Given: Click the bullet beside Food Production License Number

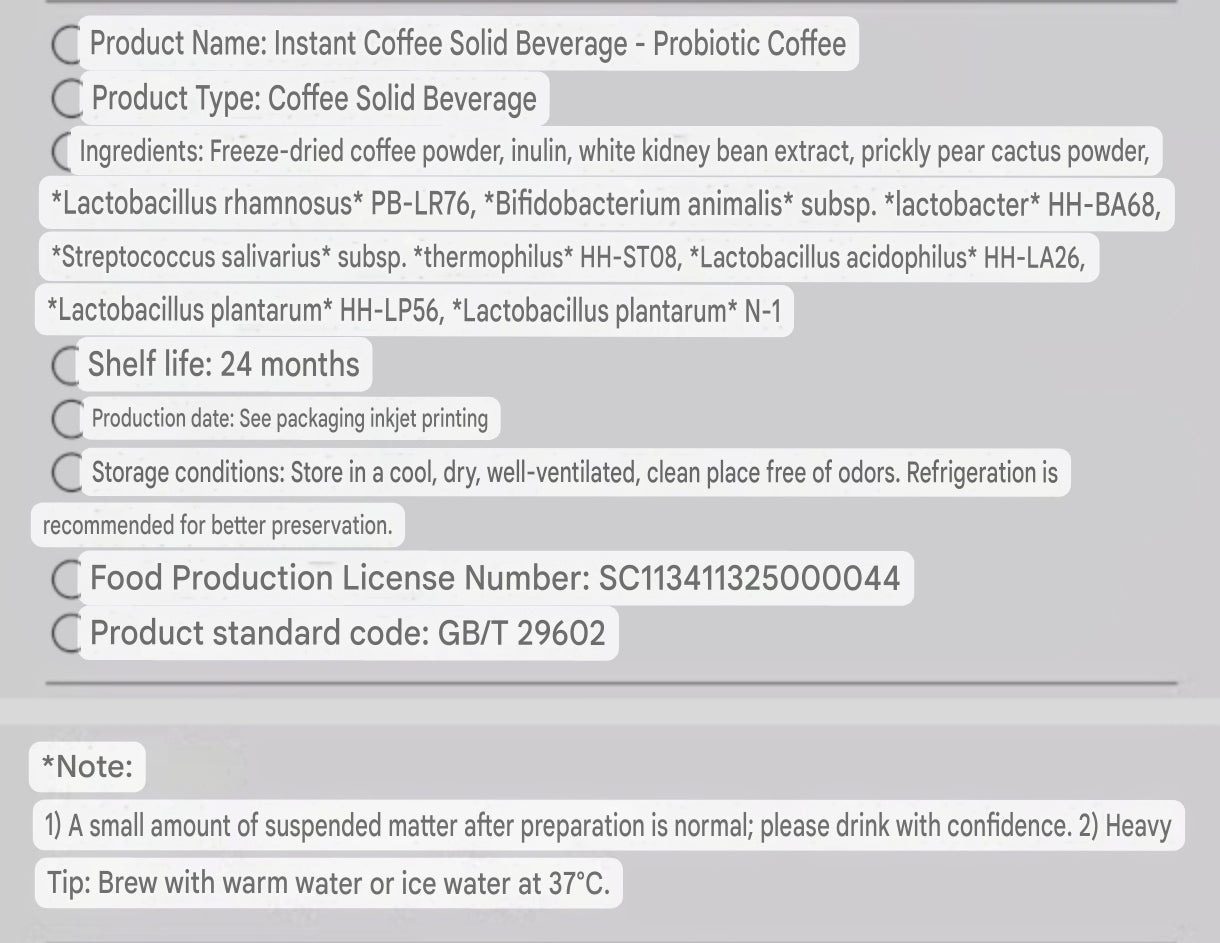Looking at the screenshot, I should click(66, 578).
